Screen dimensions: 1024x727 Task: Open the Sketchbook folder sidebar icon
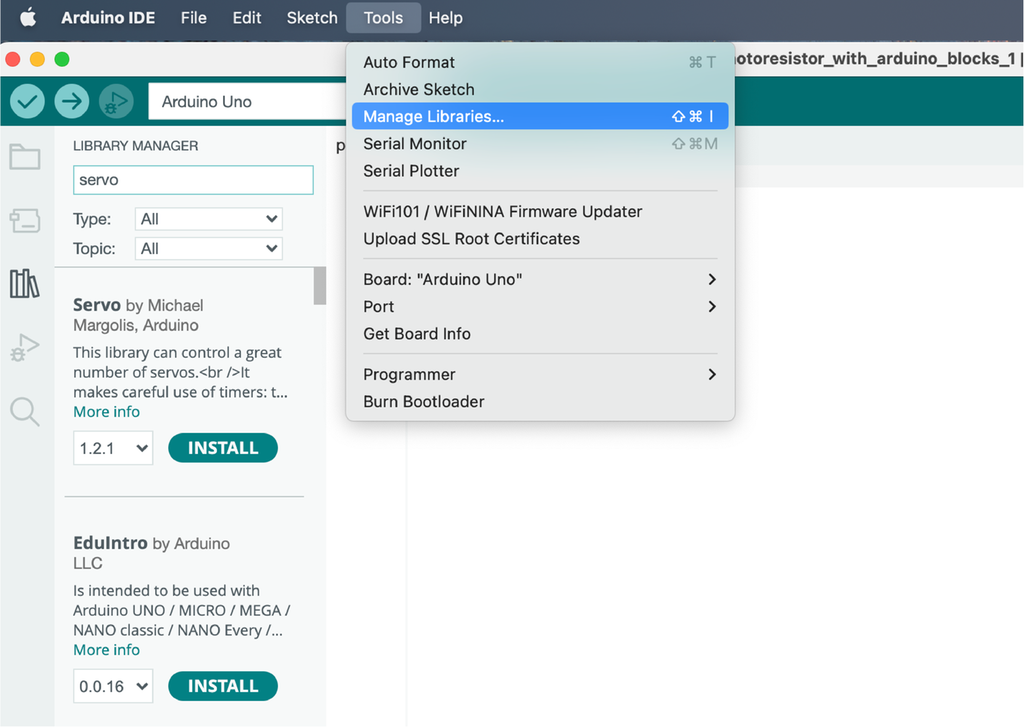tap(24, 157)
